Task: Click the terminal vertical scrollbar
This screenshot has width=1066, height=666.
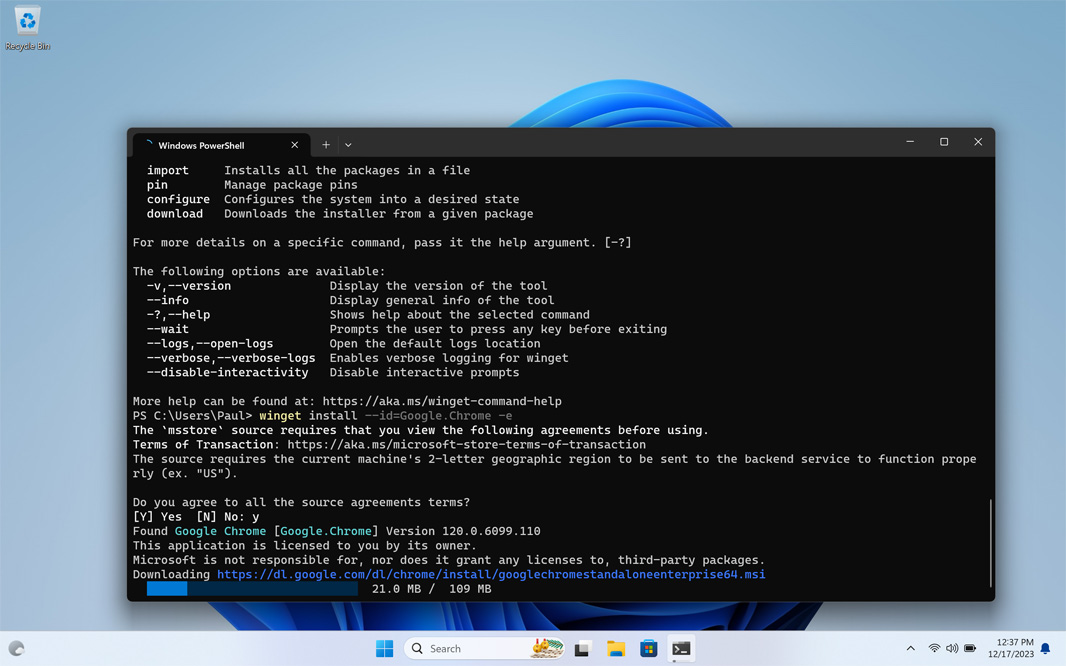Action: click(x=990, y=543)
